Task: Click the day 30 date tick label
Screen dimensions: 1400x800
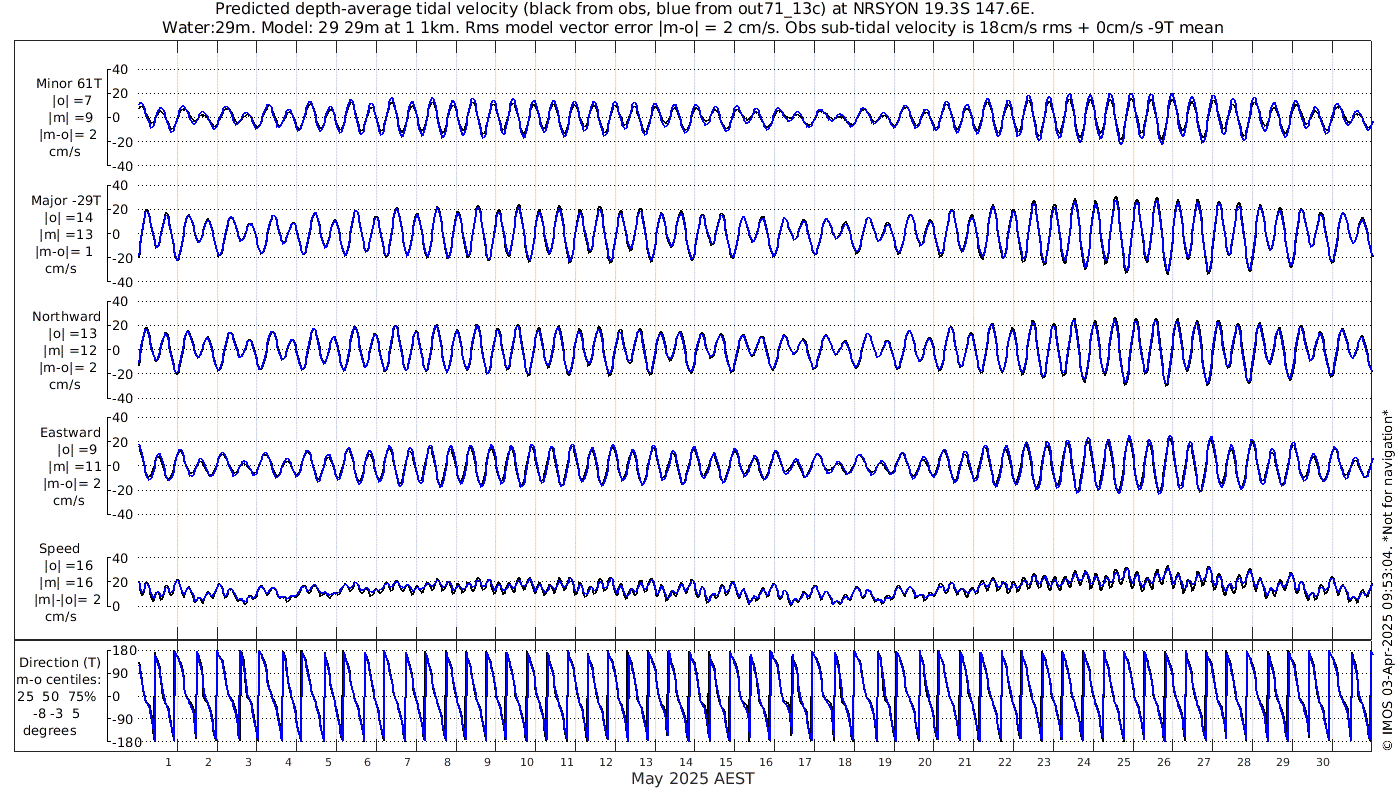Action: coord(1322,762)
